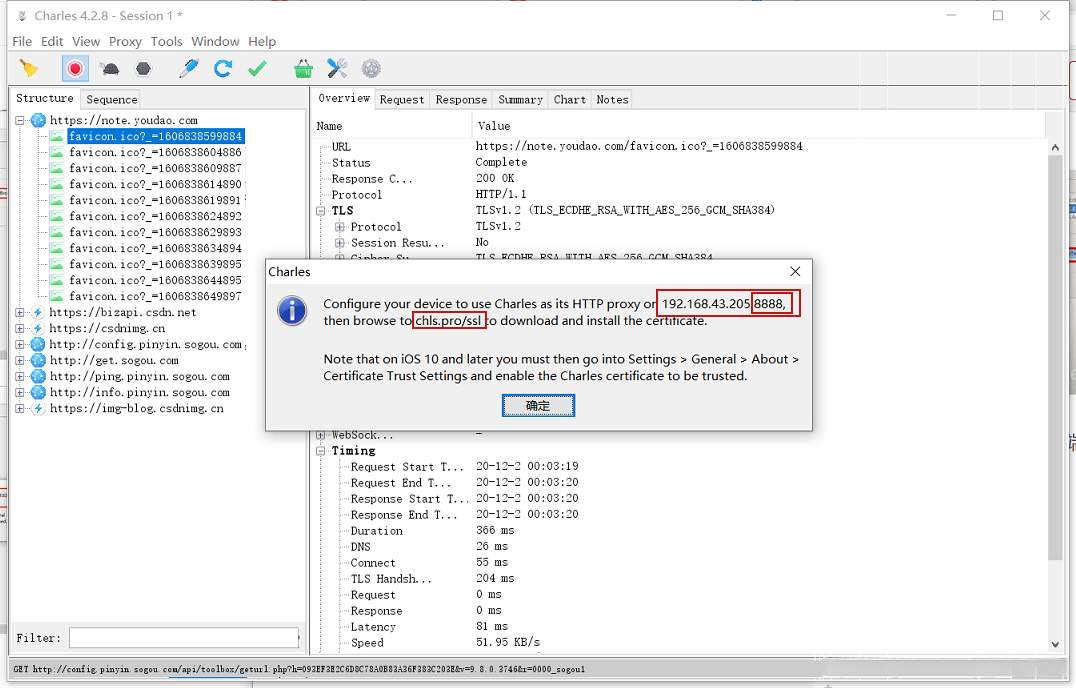Clear session with the broom icon
Screen dimensions: 1076x688
[x=29, y=69]
